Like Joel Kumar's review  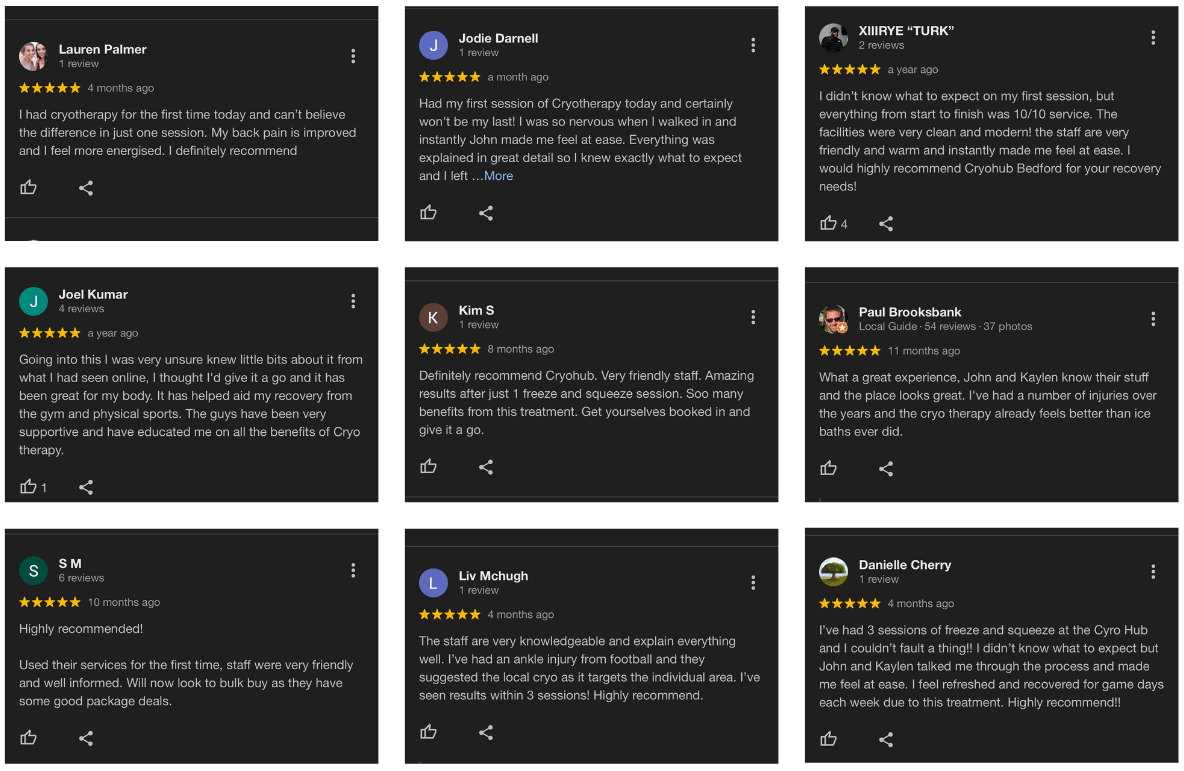pos(29,487)
